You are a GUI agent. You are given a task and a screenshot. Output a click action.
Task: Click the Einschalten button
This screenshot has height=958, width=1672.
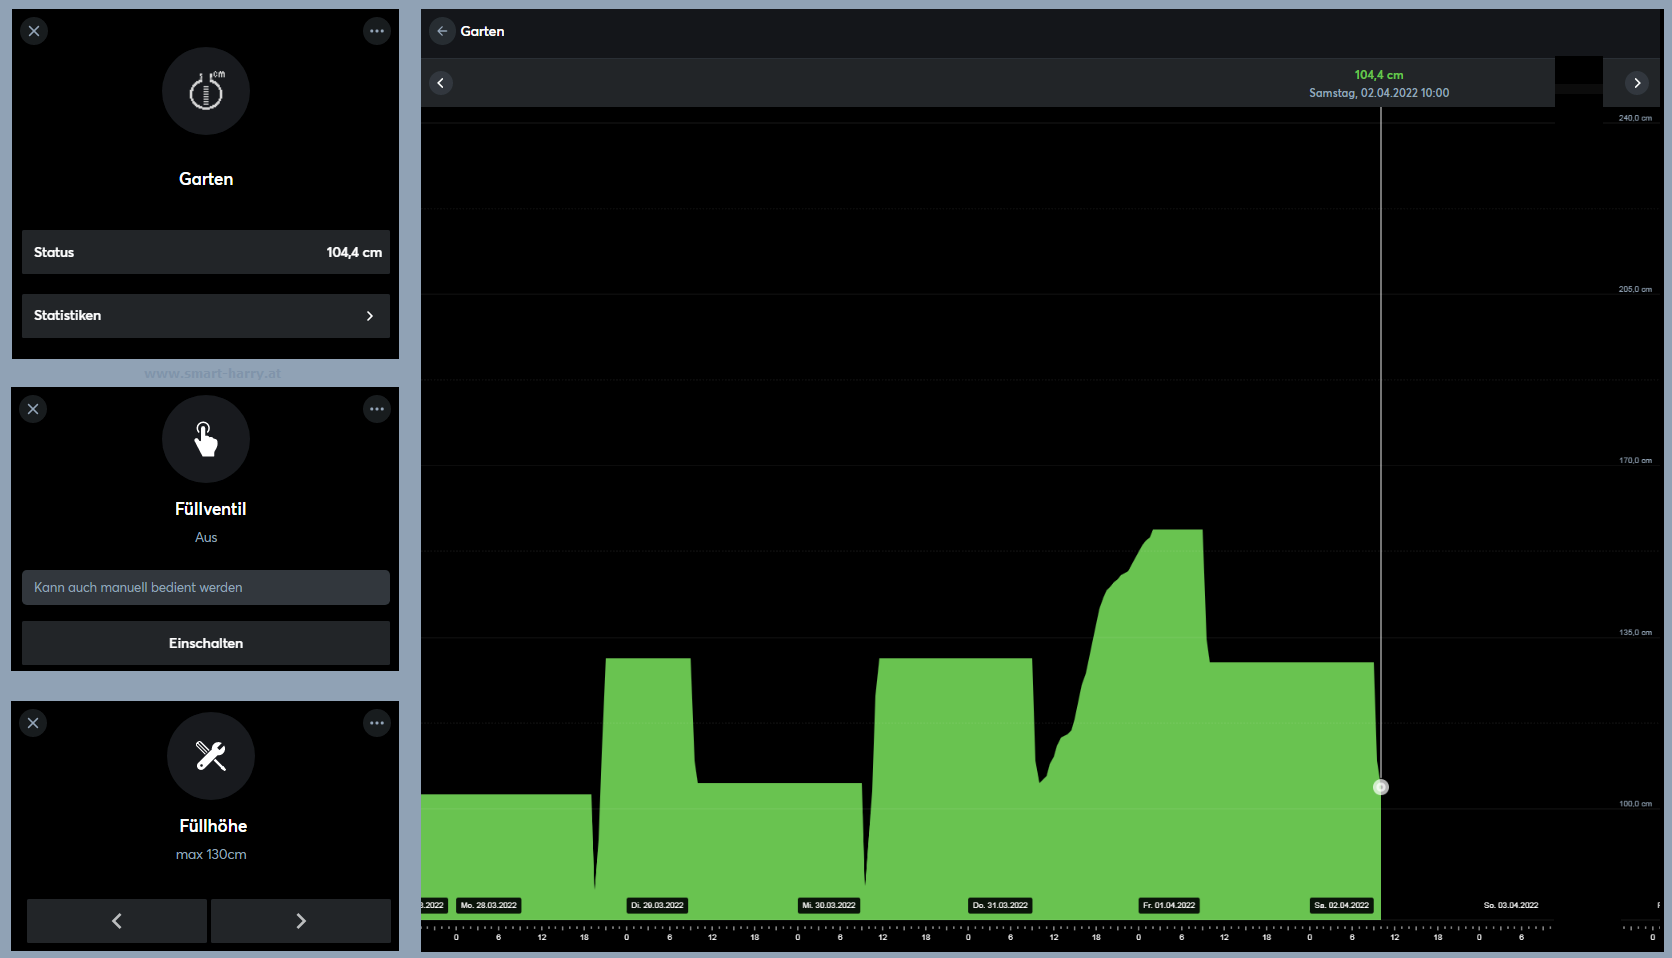206,643
